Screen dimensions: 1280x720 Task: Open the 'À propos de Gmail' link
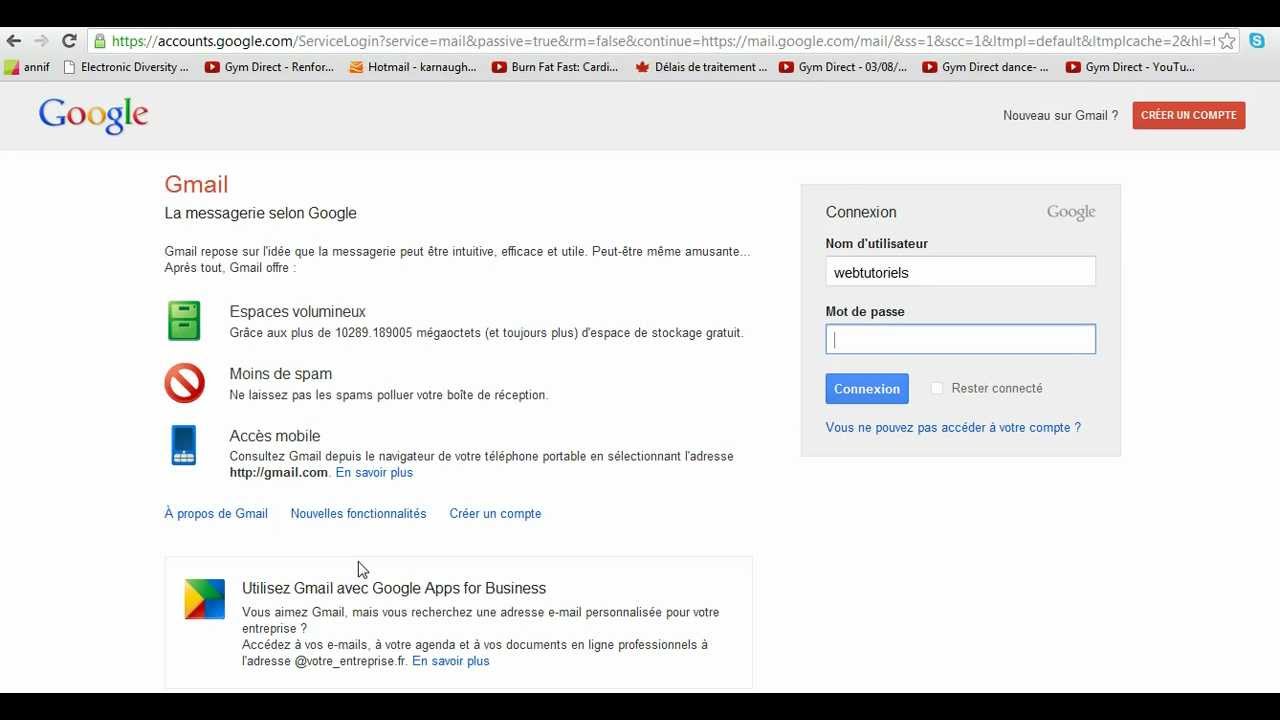pos(216,513)
